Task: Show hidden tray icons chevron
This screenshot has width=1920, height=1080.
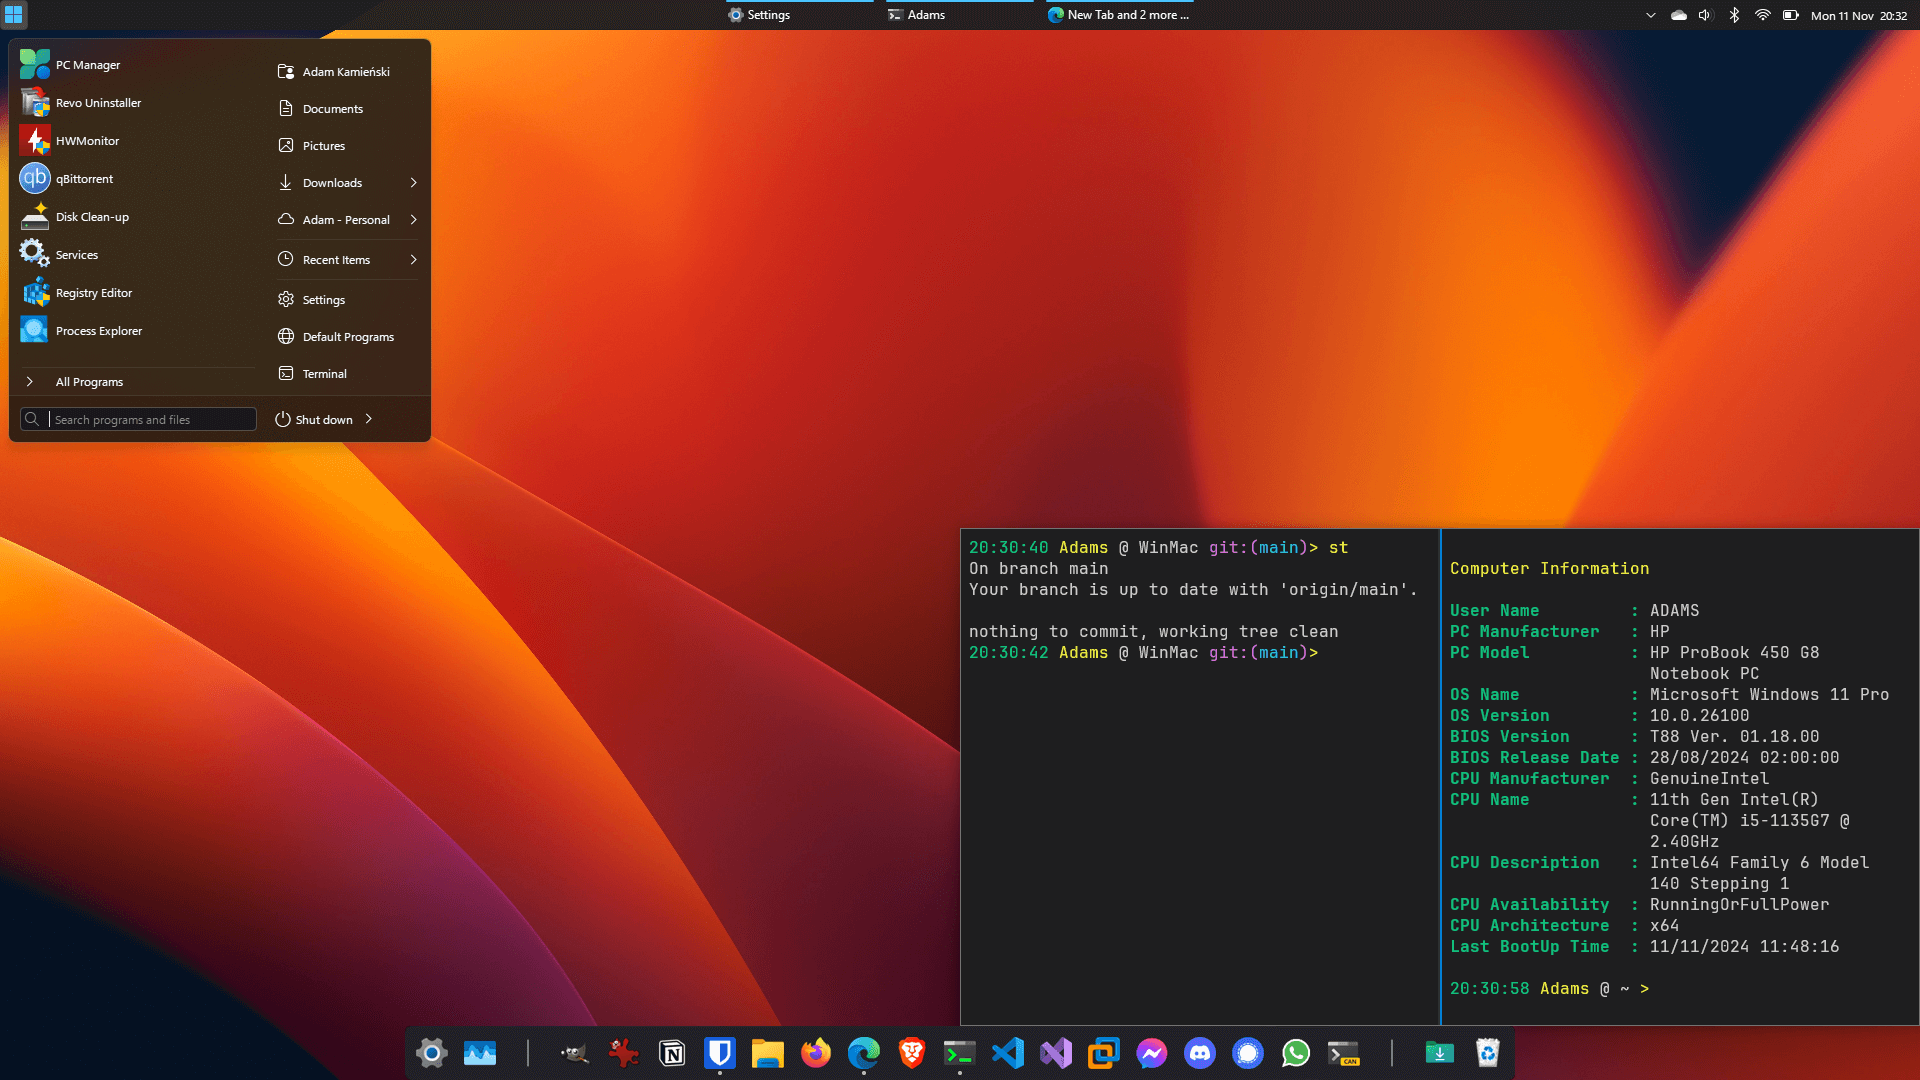Action: coord(1651,15)
